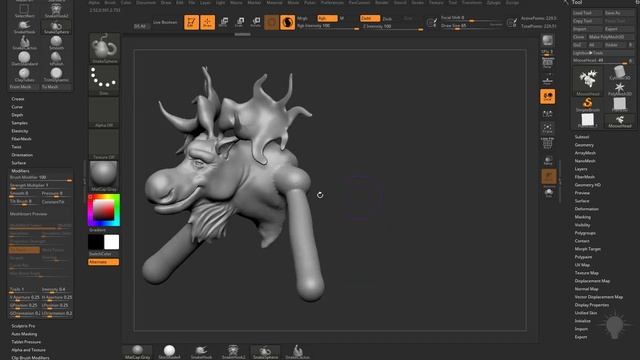Select the TrimDynamic brush
The width and height of the screenshot is (640, 360).
pyautogui.click(x=56, y=75)
